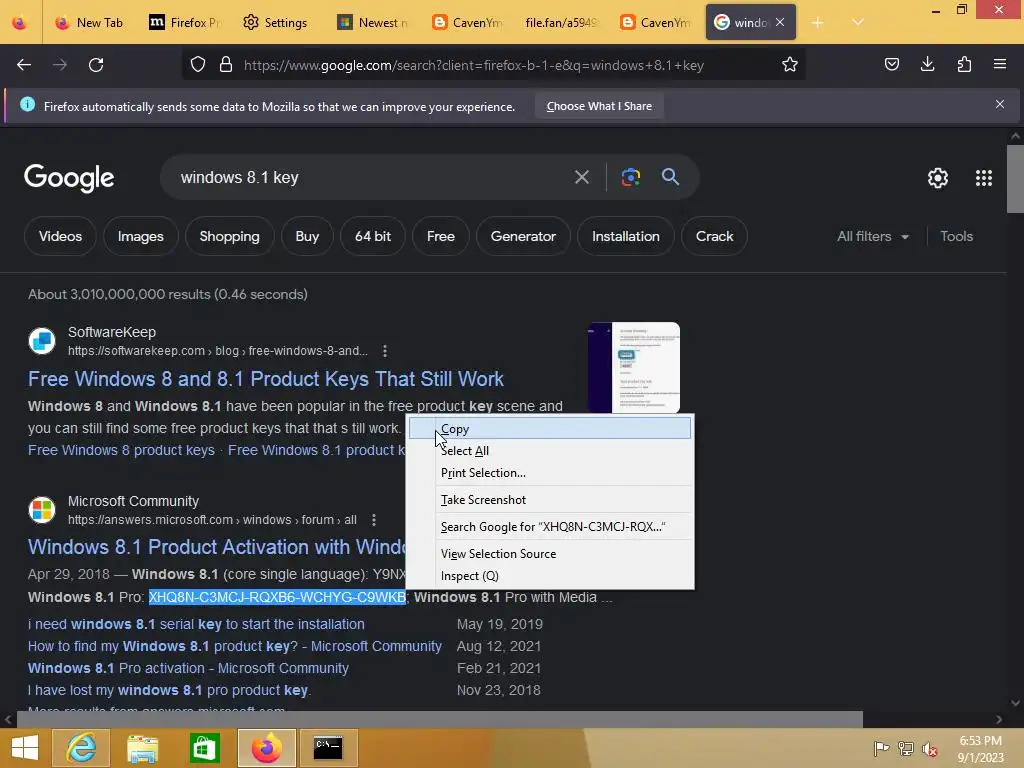Switch to the Newest tab
The height and width of the screenshot is (768, 1024).
click(374, 22)
